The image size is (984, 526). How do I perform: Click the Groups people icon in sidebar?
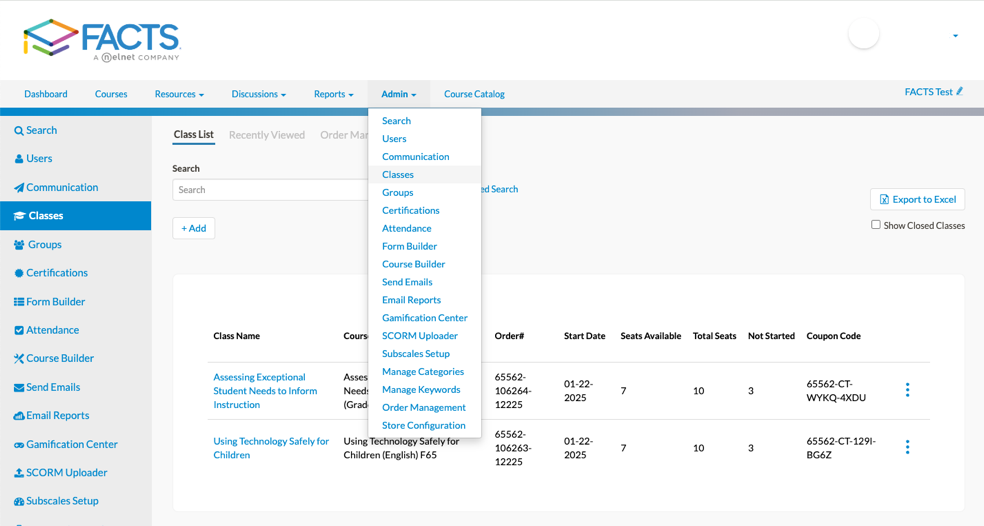point(19,245)
